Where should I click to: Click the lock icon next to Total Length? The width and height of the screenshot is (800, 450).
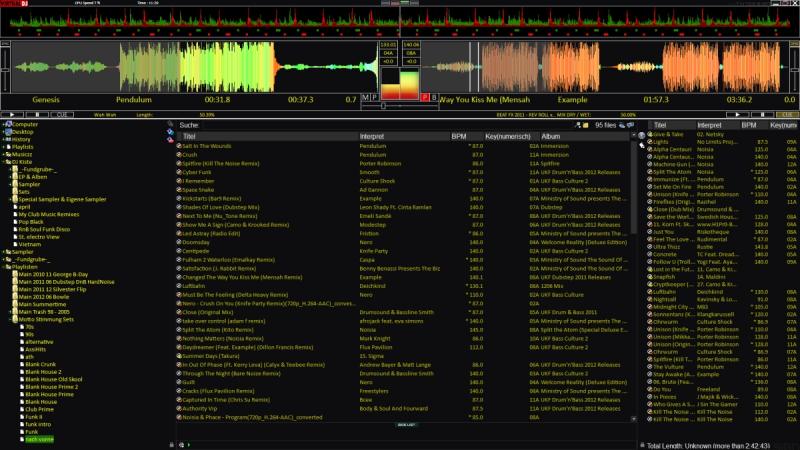(x=642, y=445)
